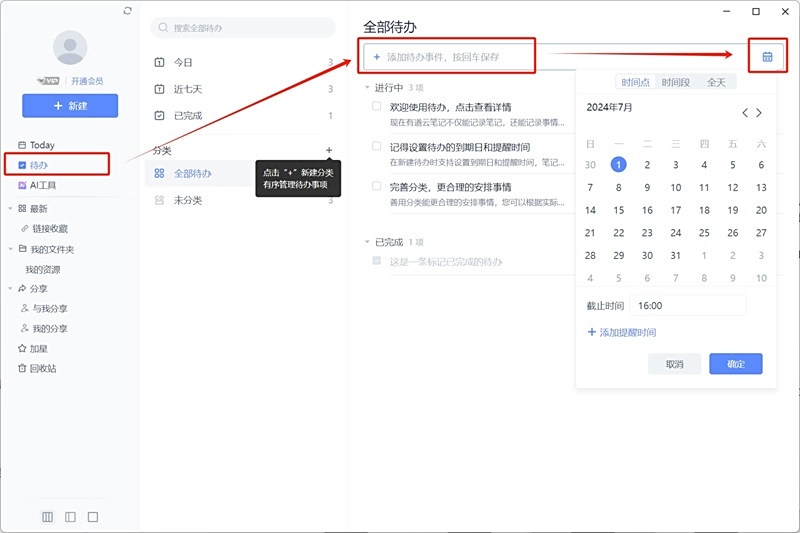800x533 pixels.
Task: Open AI工具 in sidebar
Action: pyautogui.click(x=37, y=185)
